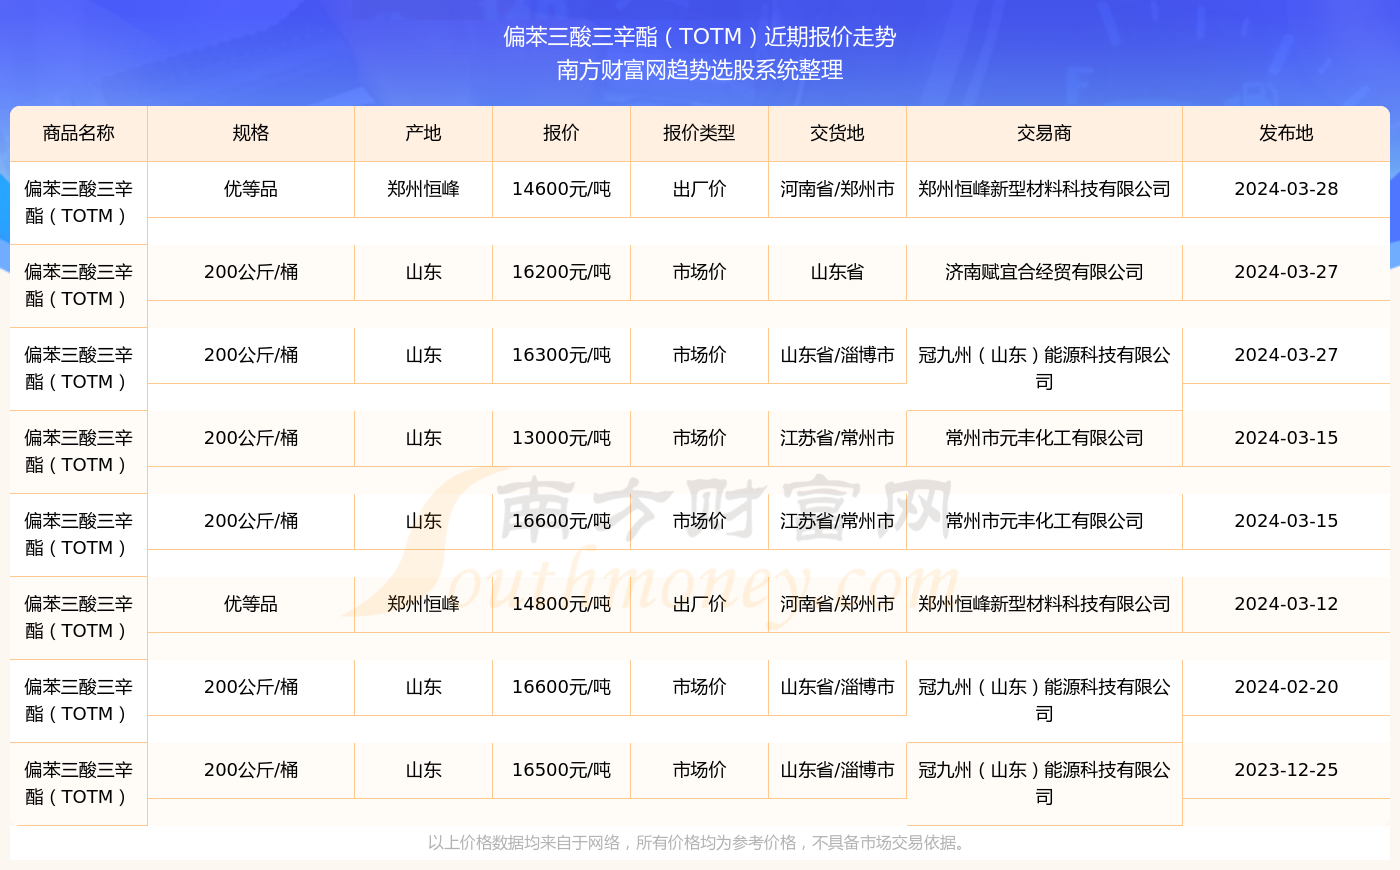Click 郑州恒峰新型材料科技有限公司 in the 2024-03-28 row

tap(1044, 189)
